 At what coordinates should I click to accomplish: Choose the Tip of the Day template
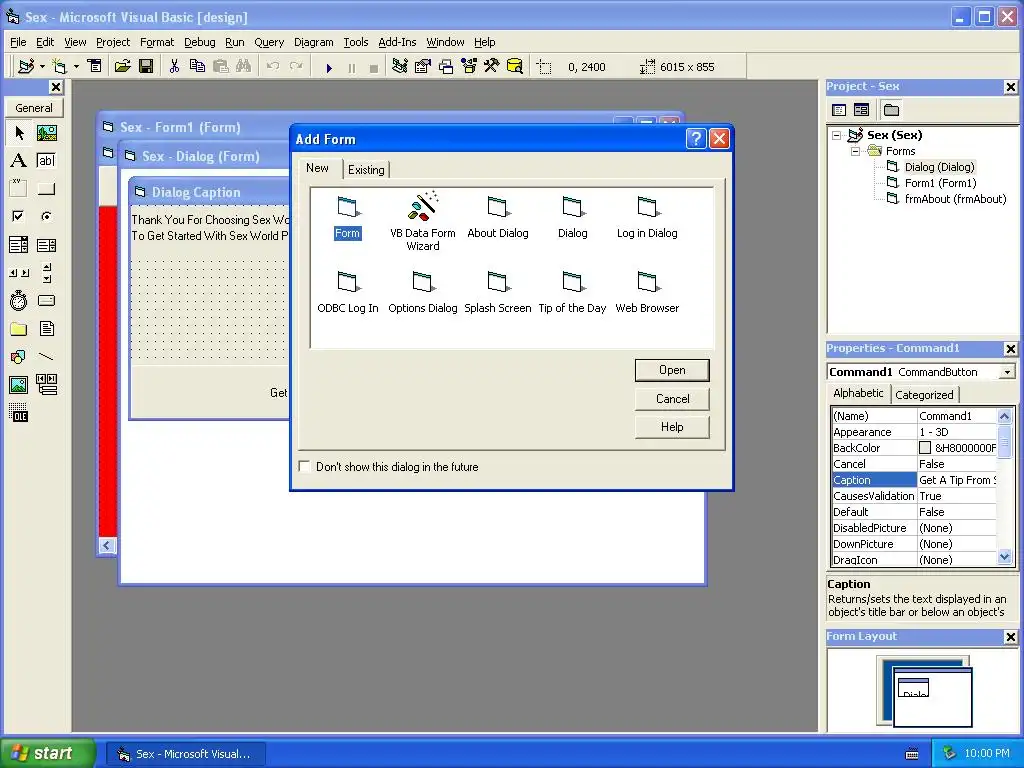click(572, 292)
